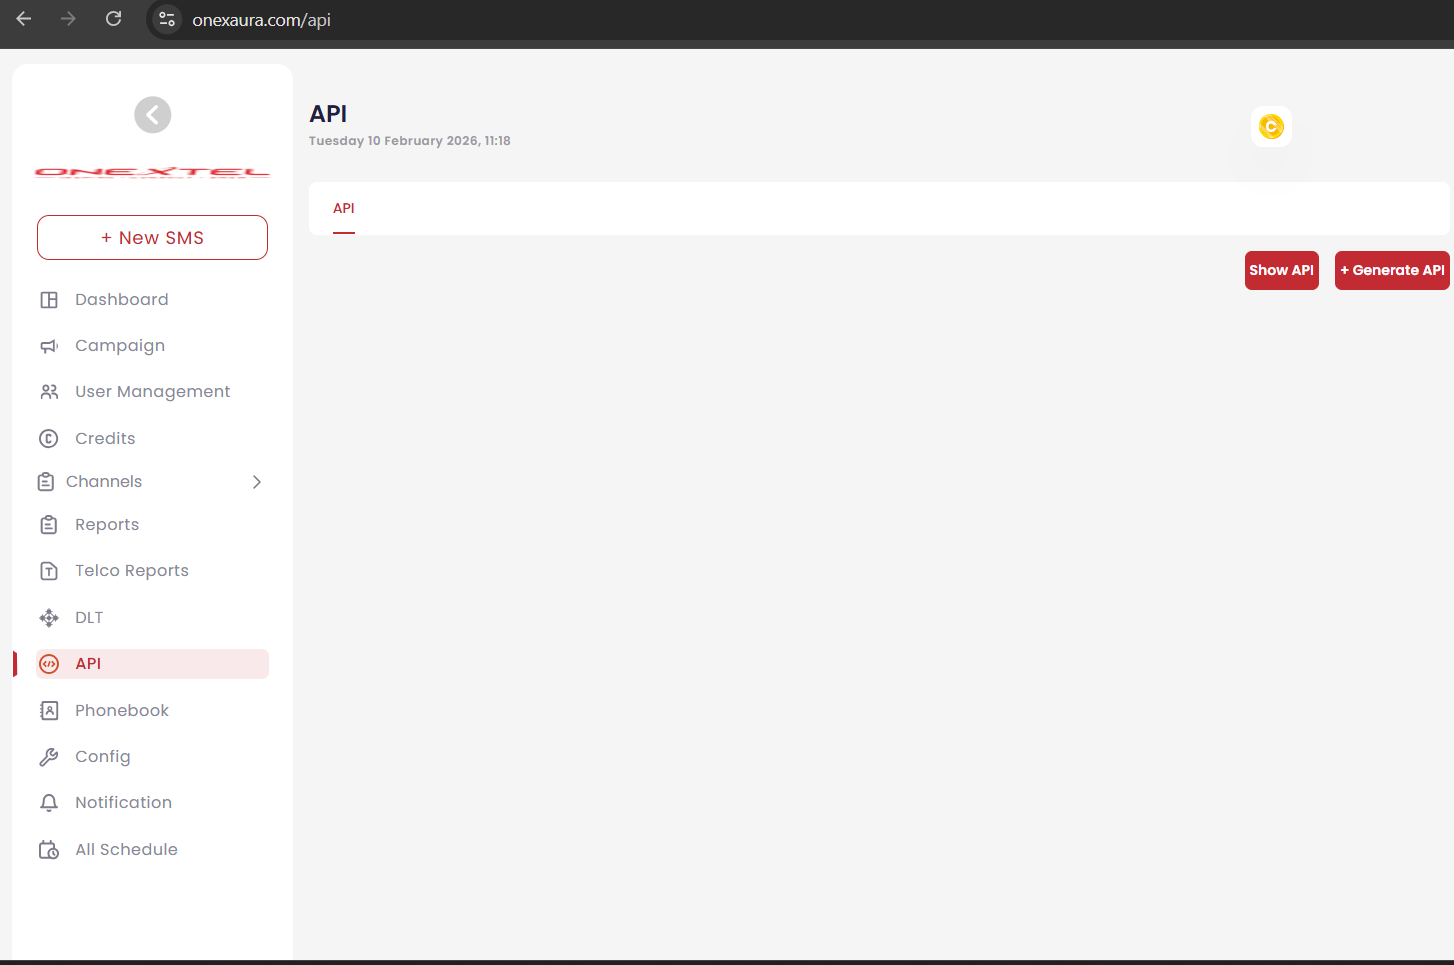The width and height of the screenshot is (1454, 965).
Task: Open the DLT label in sidebar
Action: pyautogui.click(x=89, y=618)
